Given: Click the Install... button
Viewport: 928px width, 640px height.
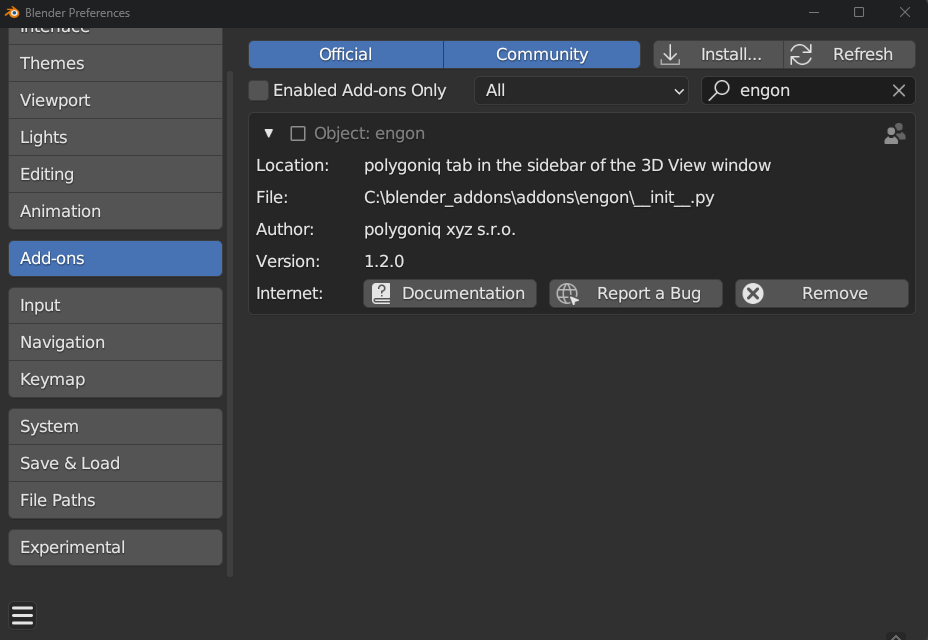Looking at the screenshot, I should click(x=718, y=54).
